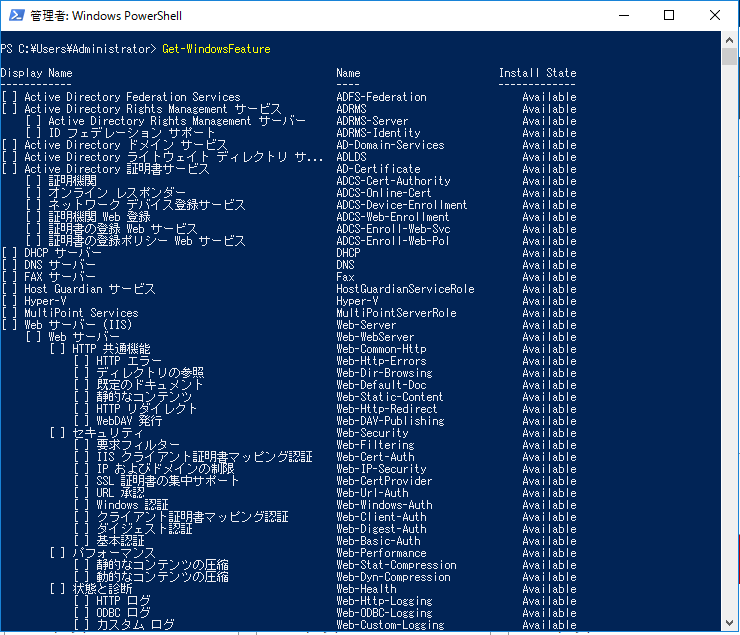This screenshot has height=635, width=740.
Task: Click the DHCP サーバー checkbox brackets
Action: tap(9, 253)
